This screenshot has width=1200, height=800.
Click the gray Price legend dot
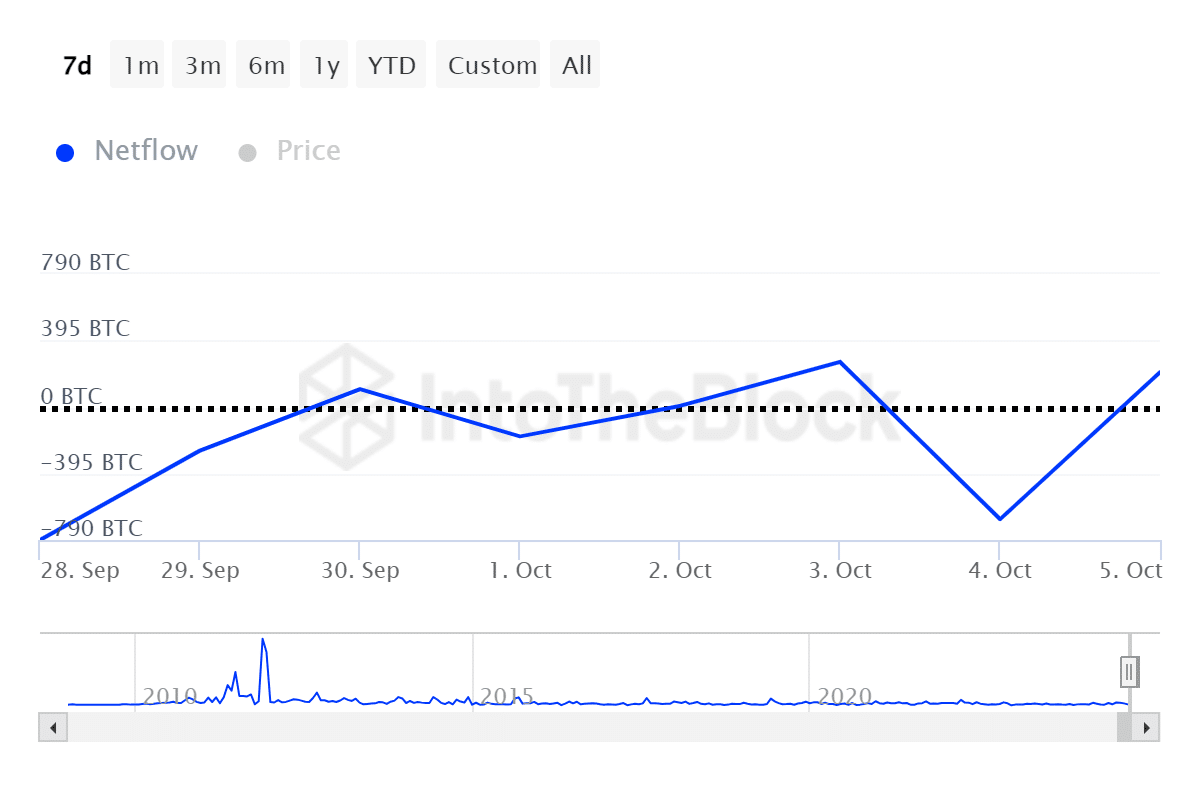[247, 152]
